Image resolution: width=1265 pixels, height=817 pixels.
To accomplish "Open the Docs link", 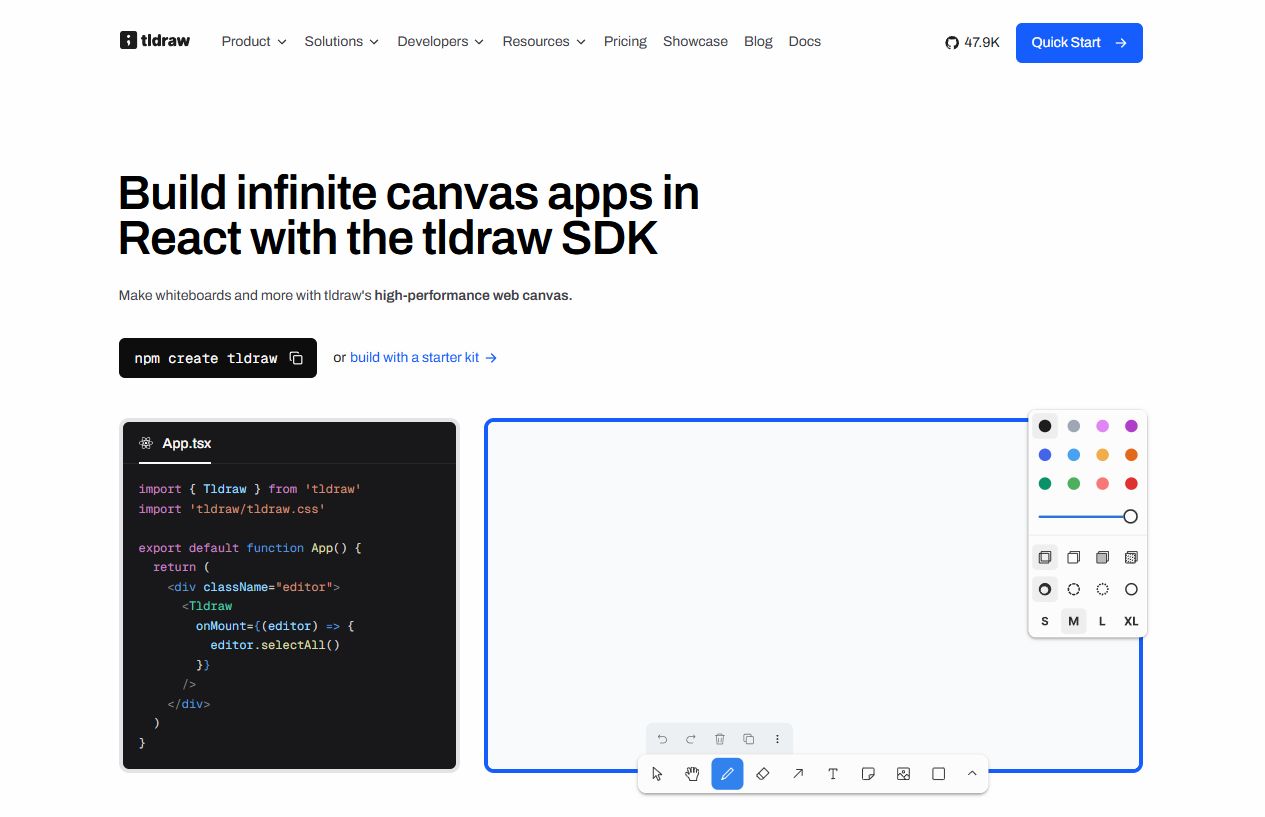I will [x=804, y=41].
